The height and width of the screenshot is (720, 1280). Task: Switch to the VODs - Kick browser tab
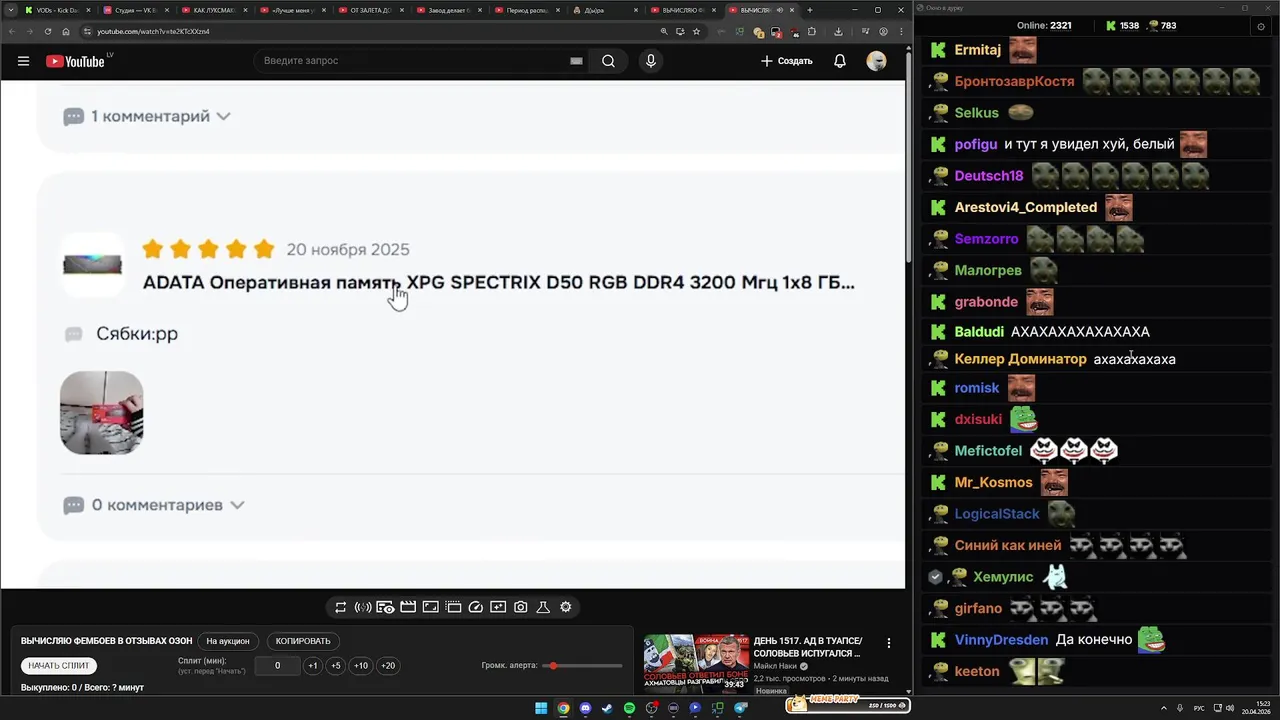pyautogui.click(x=57, y=10)
